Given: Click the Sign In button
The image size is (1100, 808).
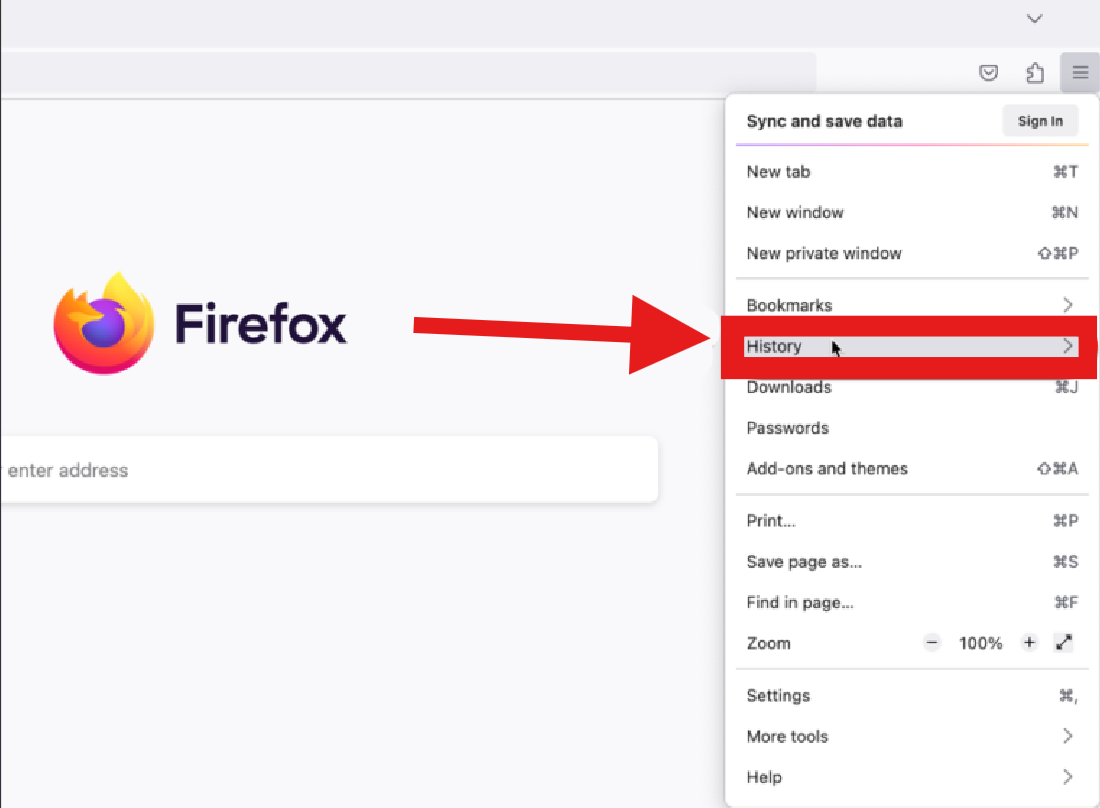Looking at the screenshot, I should (x=1040, y=121).
